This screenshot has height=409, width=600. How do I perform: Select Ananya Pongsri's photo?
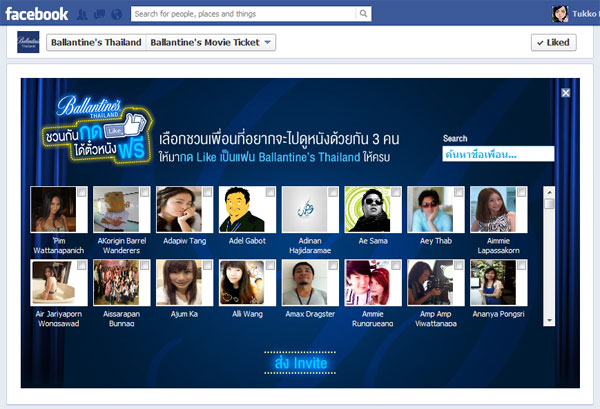493,283
